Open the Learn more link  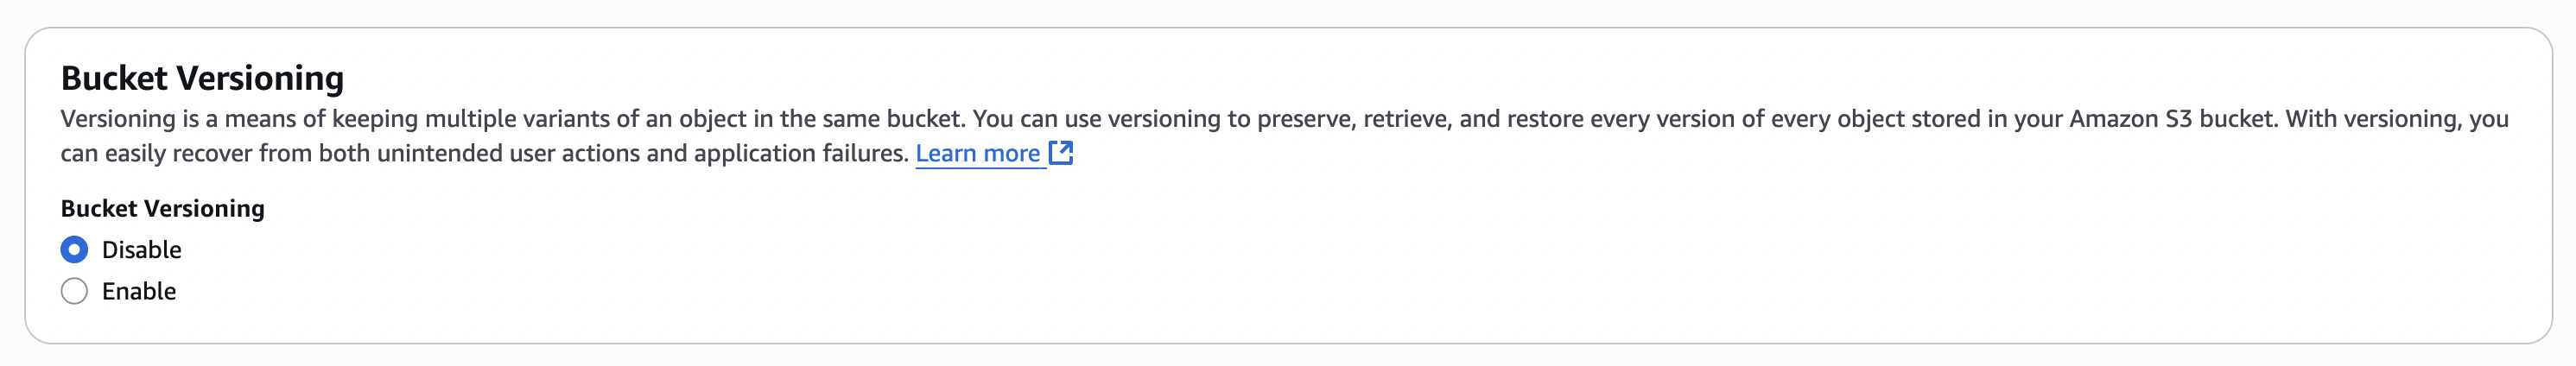pyautogui.click(x=977, y=154)
